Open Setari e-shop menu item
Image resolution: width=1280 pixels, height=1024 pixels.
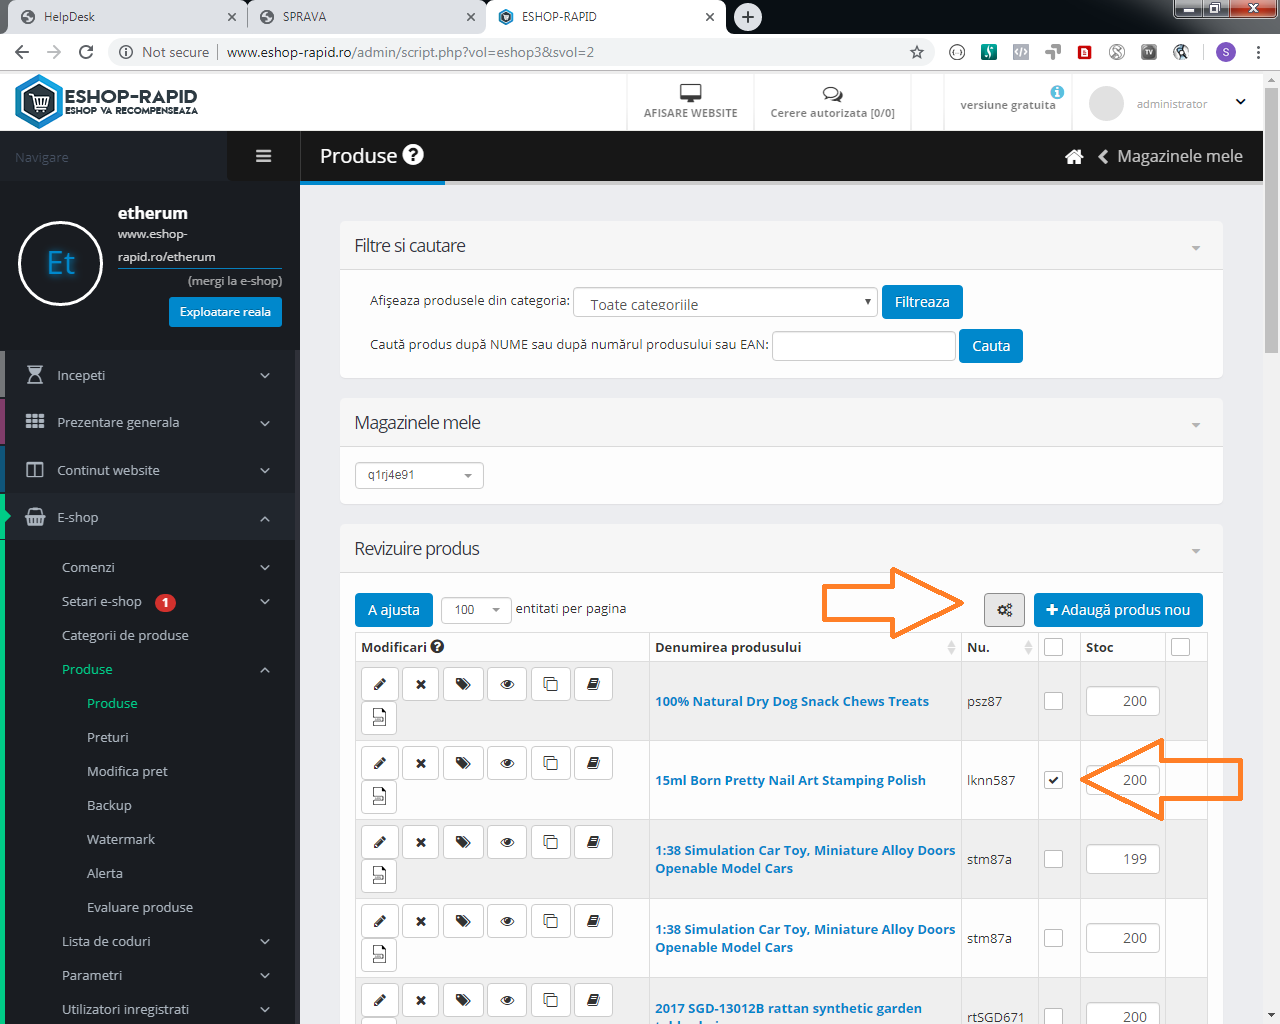click(x=102, y=601)
